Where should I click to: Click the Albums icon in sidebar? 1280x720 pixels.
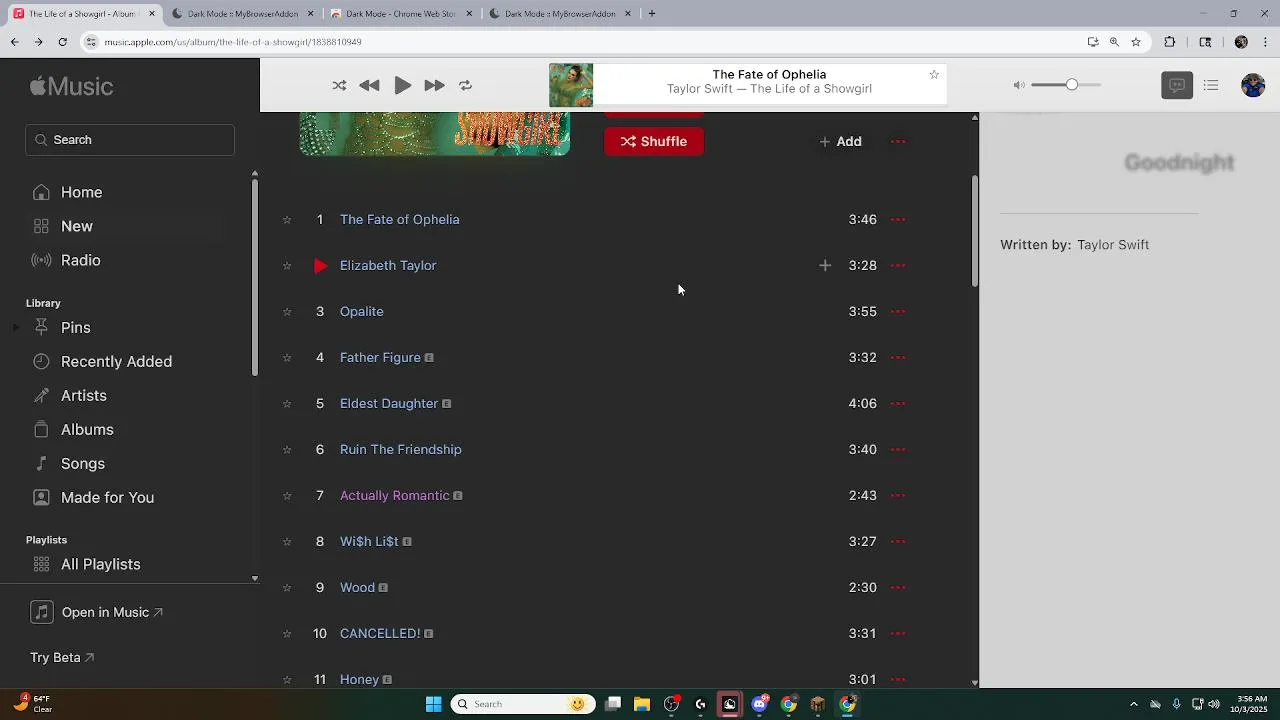(x=41, y=430)
